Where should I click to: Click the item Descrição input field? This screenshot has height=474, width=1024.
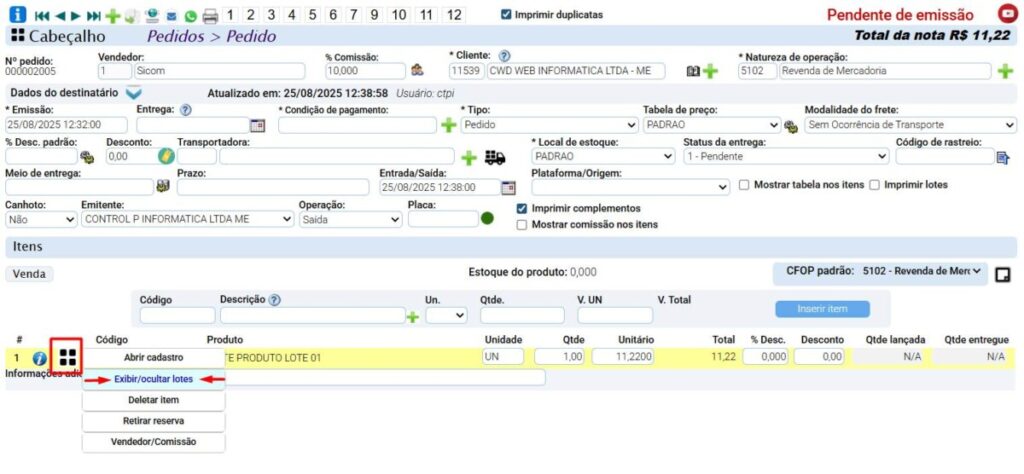pyautogui.click(x=311, y=315)
